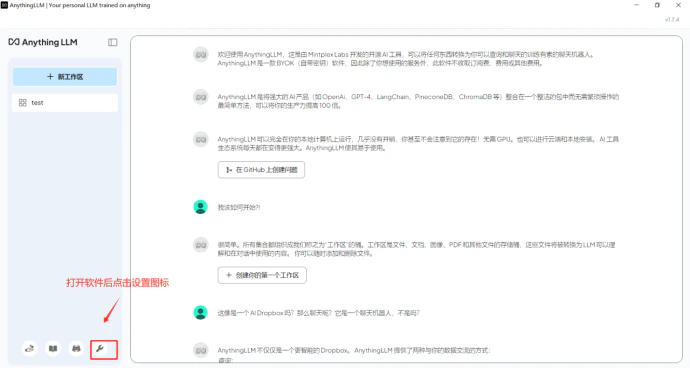This screenshot has height=368, width=690.
Task: Click the first message's bot avatar
Action: (x=201, y=55)
